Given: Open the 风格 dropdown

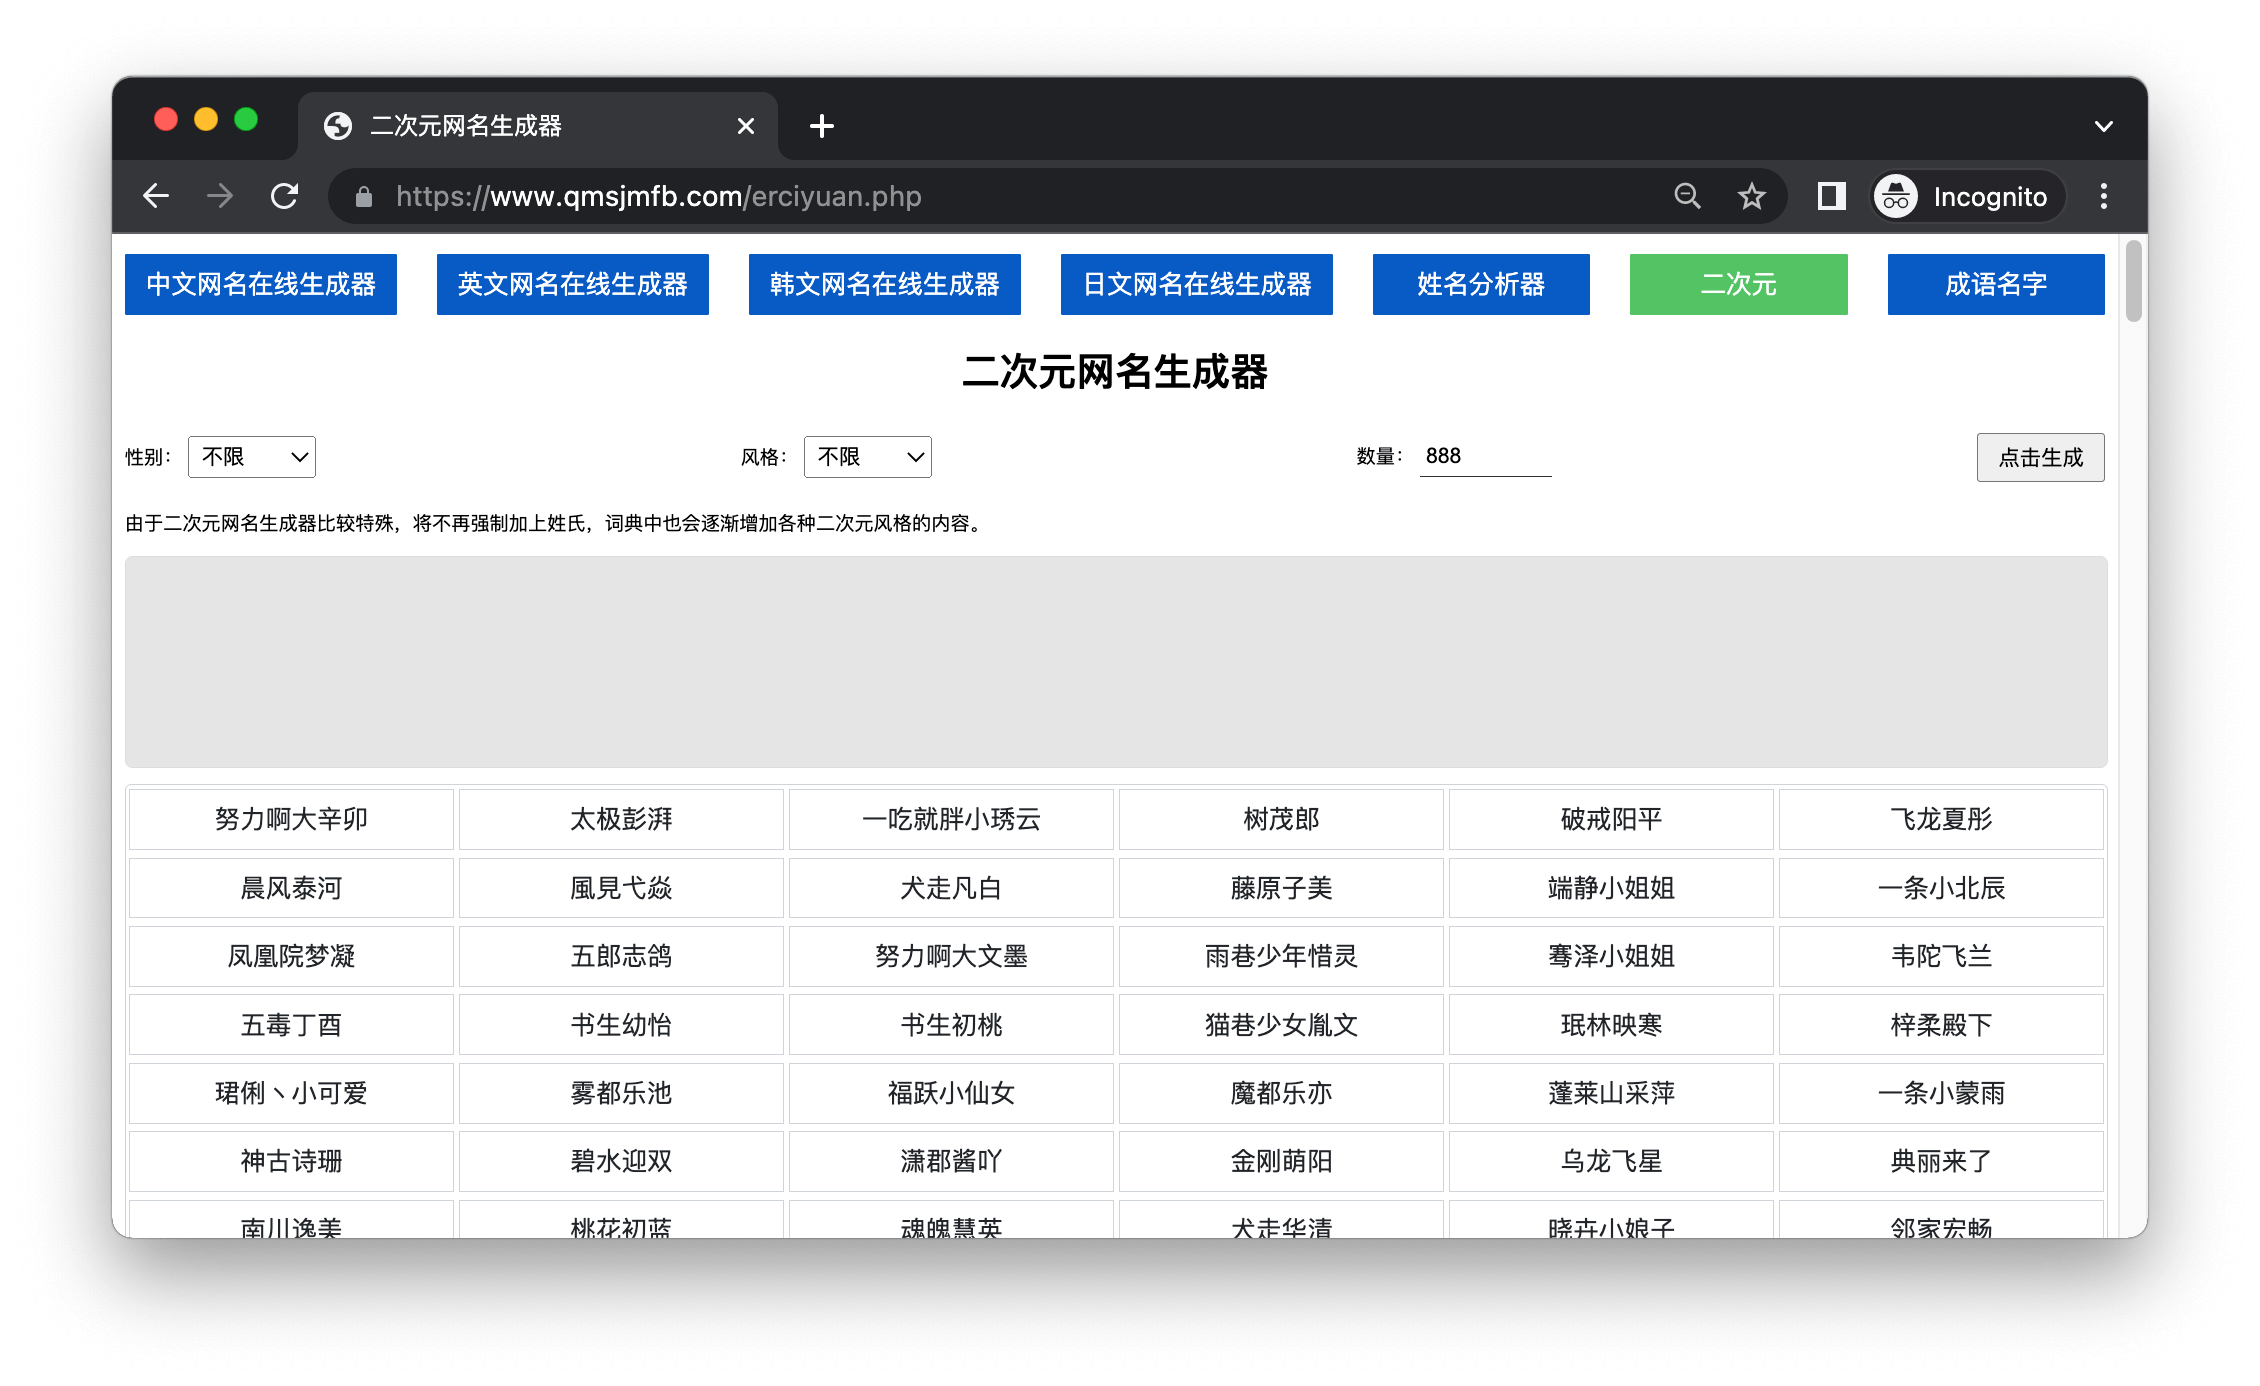Looking at the screenshot, I should pos(867,457).
